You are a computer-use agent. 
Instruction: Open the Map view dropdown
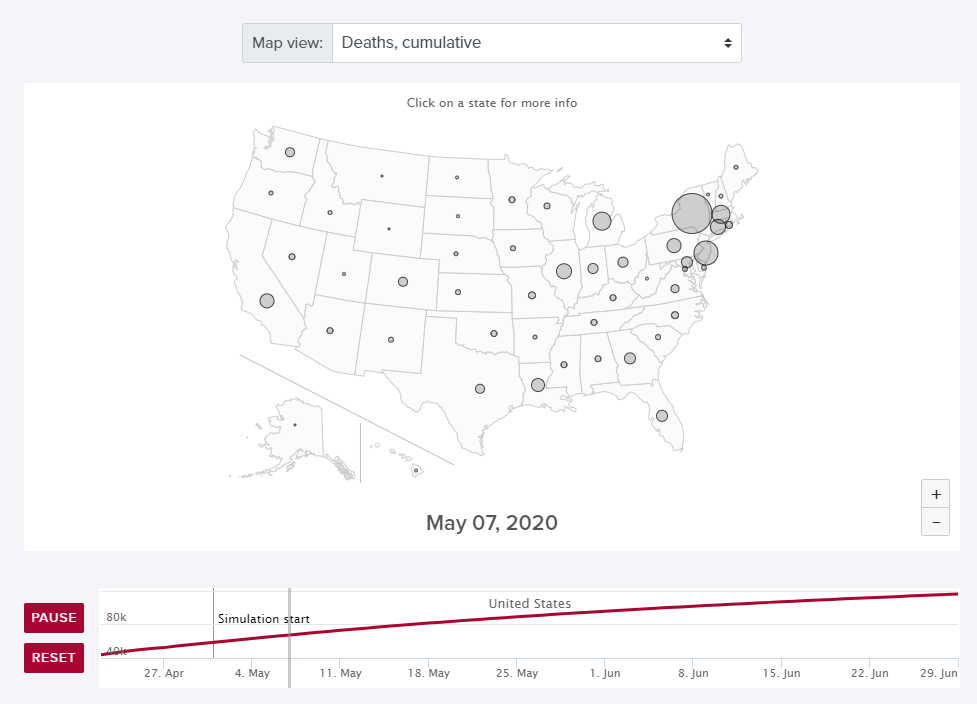coord(536,43)
